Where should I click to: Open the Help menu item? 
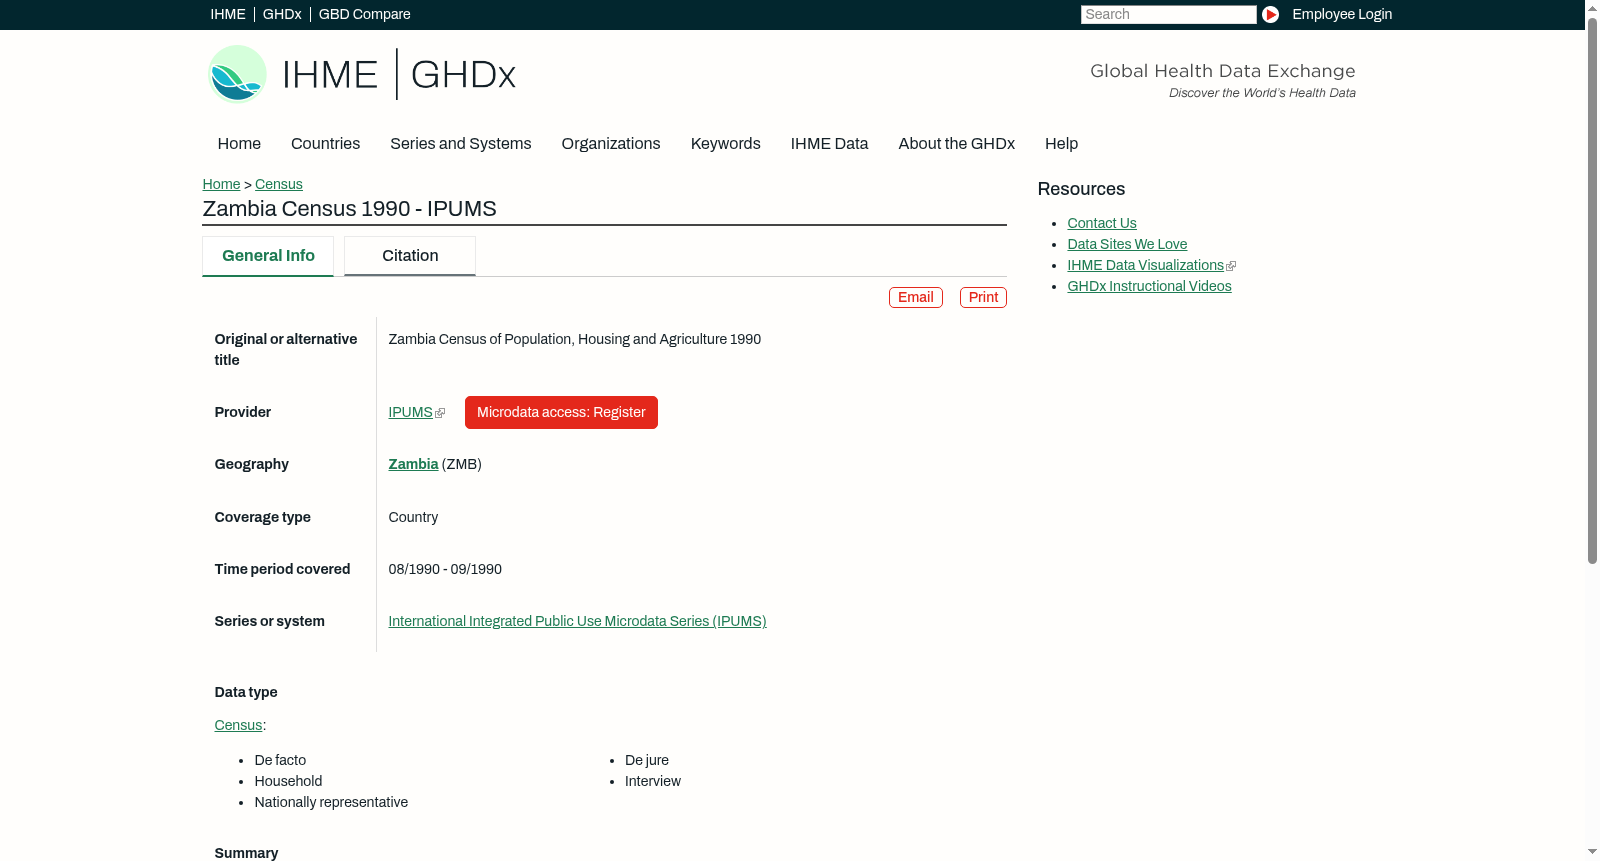[1061, 144]
